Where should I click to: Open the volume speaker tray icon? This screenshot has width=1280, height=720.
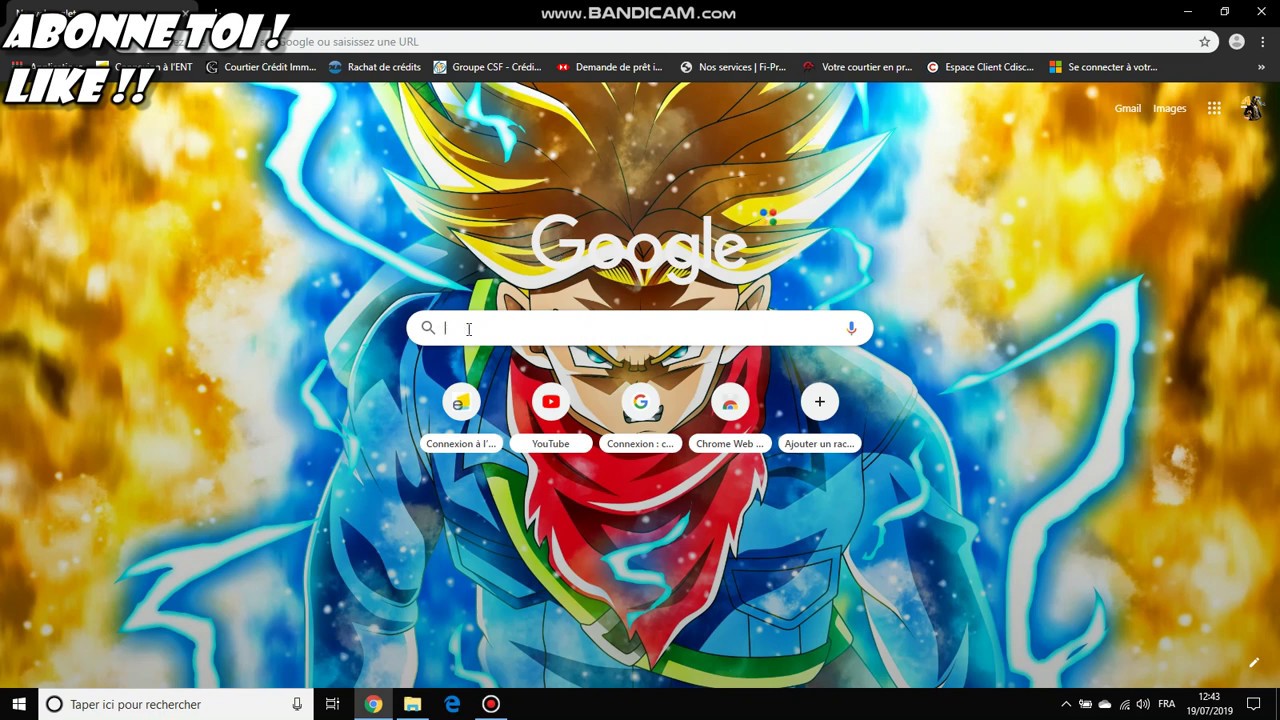point(1143,704)
